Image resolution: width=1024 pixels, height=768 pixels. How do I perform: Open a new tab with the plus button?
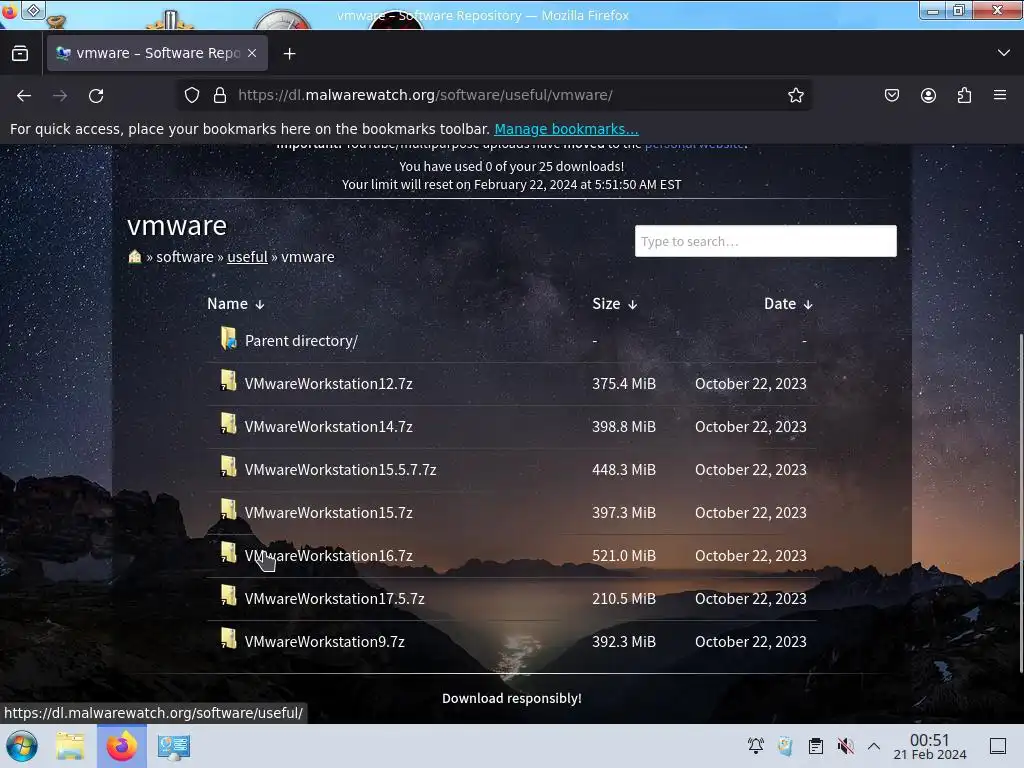[x=289, y=54]
